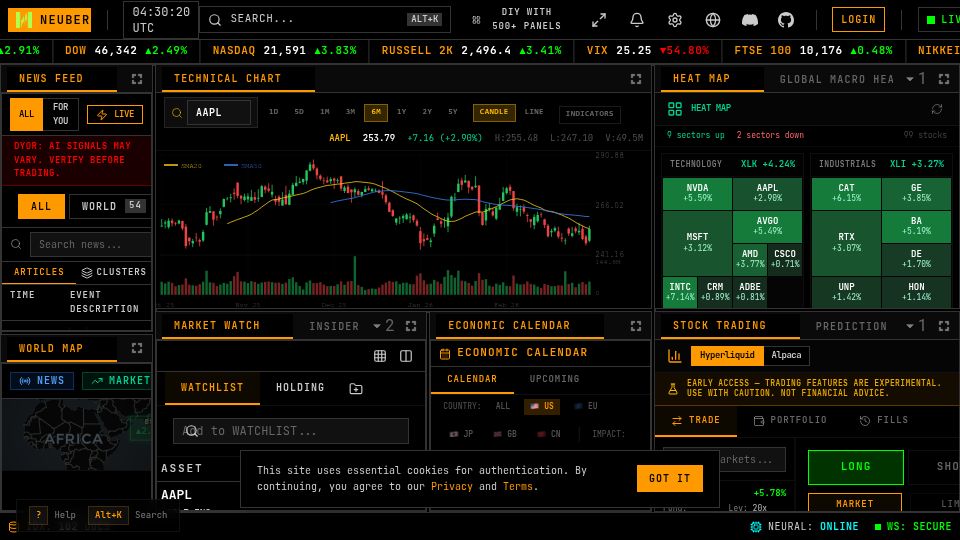Screen dimensions: 960x540
Task: Click the Neuber logo
Action: click(50, 20)
